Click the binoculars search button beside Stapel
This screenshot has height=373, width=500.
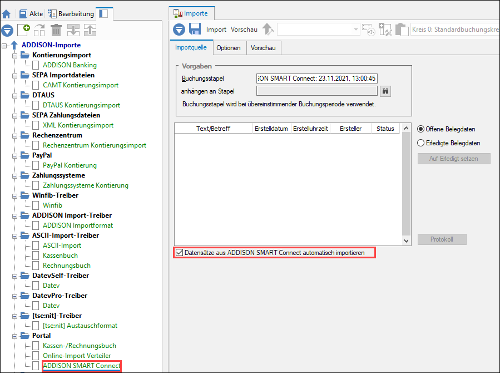click(385, 91)
